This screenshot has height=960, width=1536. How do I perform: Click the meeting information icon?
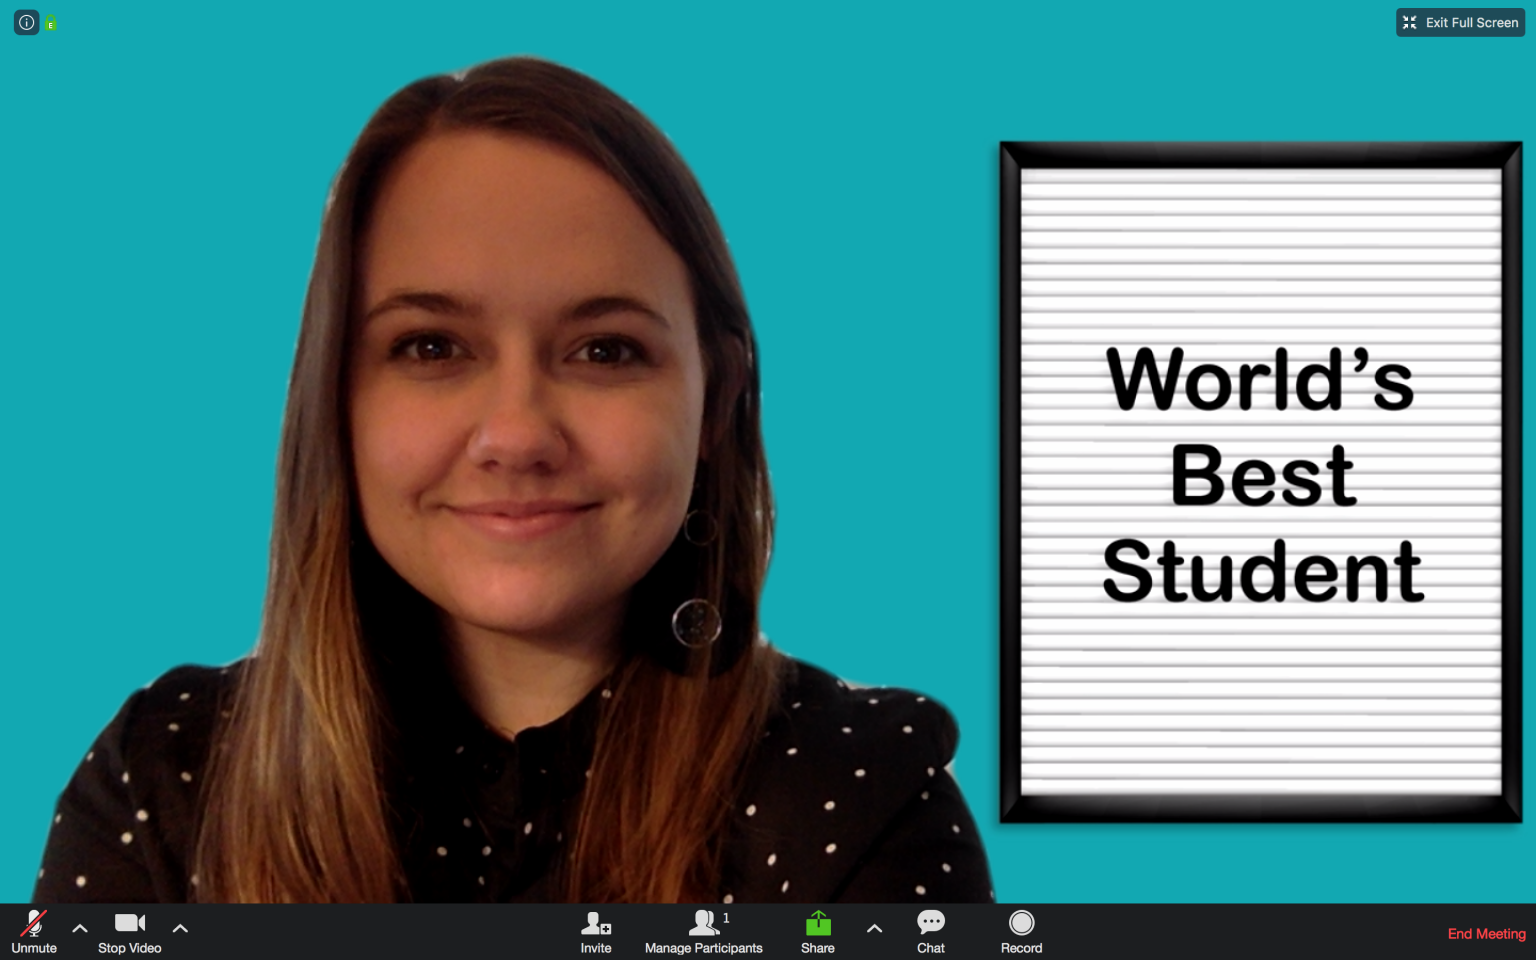click(26, 22)
